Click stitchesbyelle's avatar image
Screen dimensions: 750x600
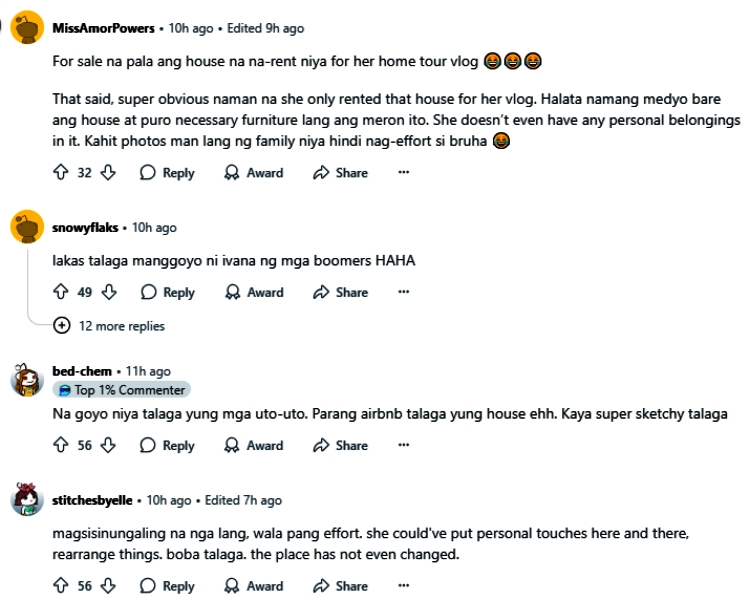click(x=26, y=501)
